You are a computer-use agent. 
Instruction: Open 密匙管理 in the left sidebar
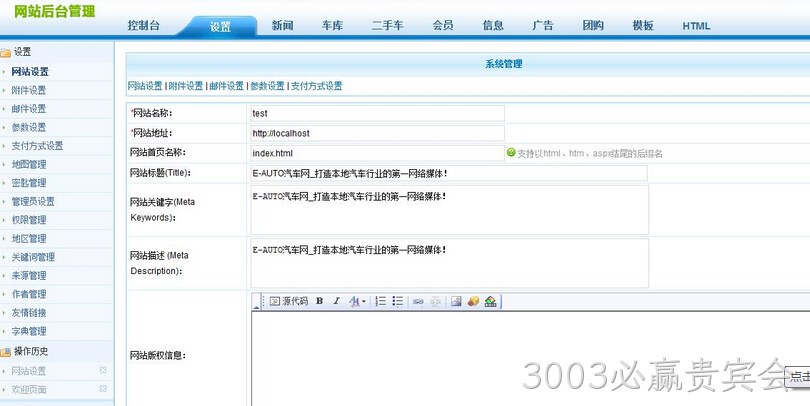[x=29, y=183]
